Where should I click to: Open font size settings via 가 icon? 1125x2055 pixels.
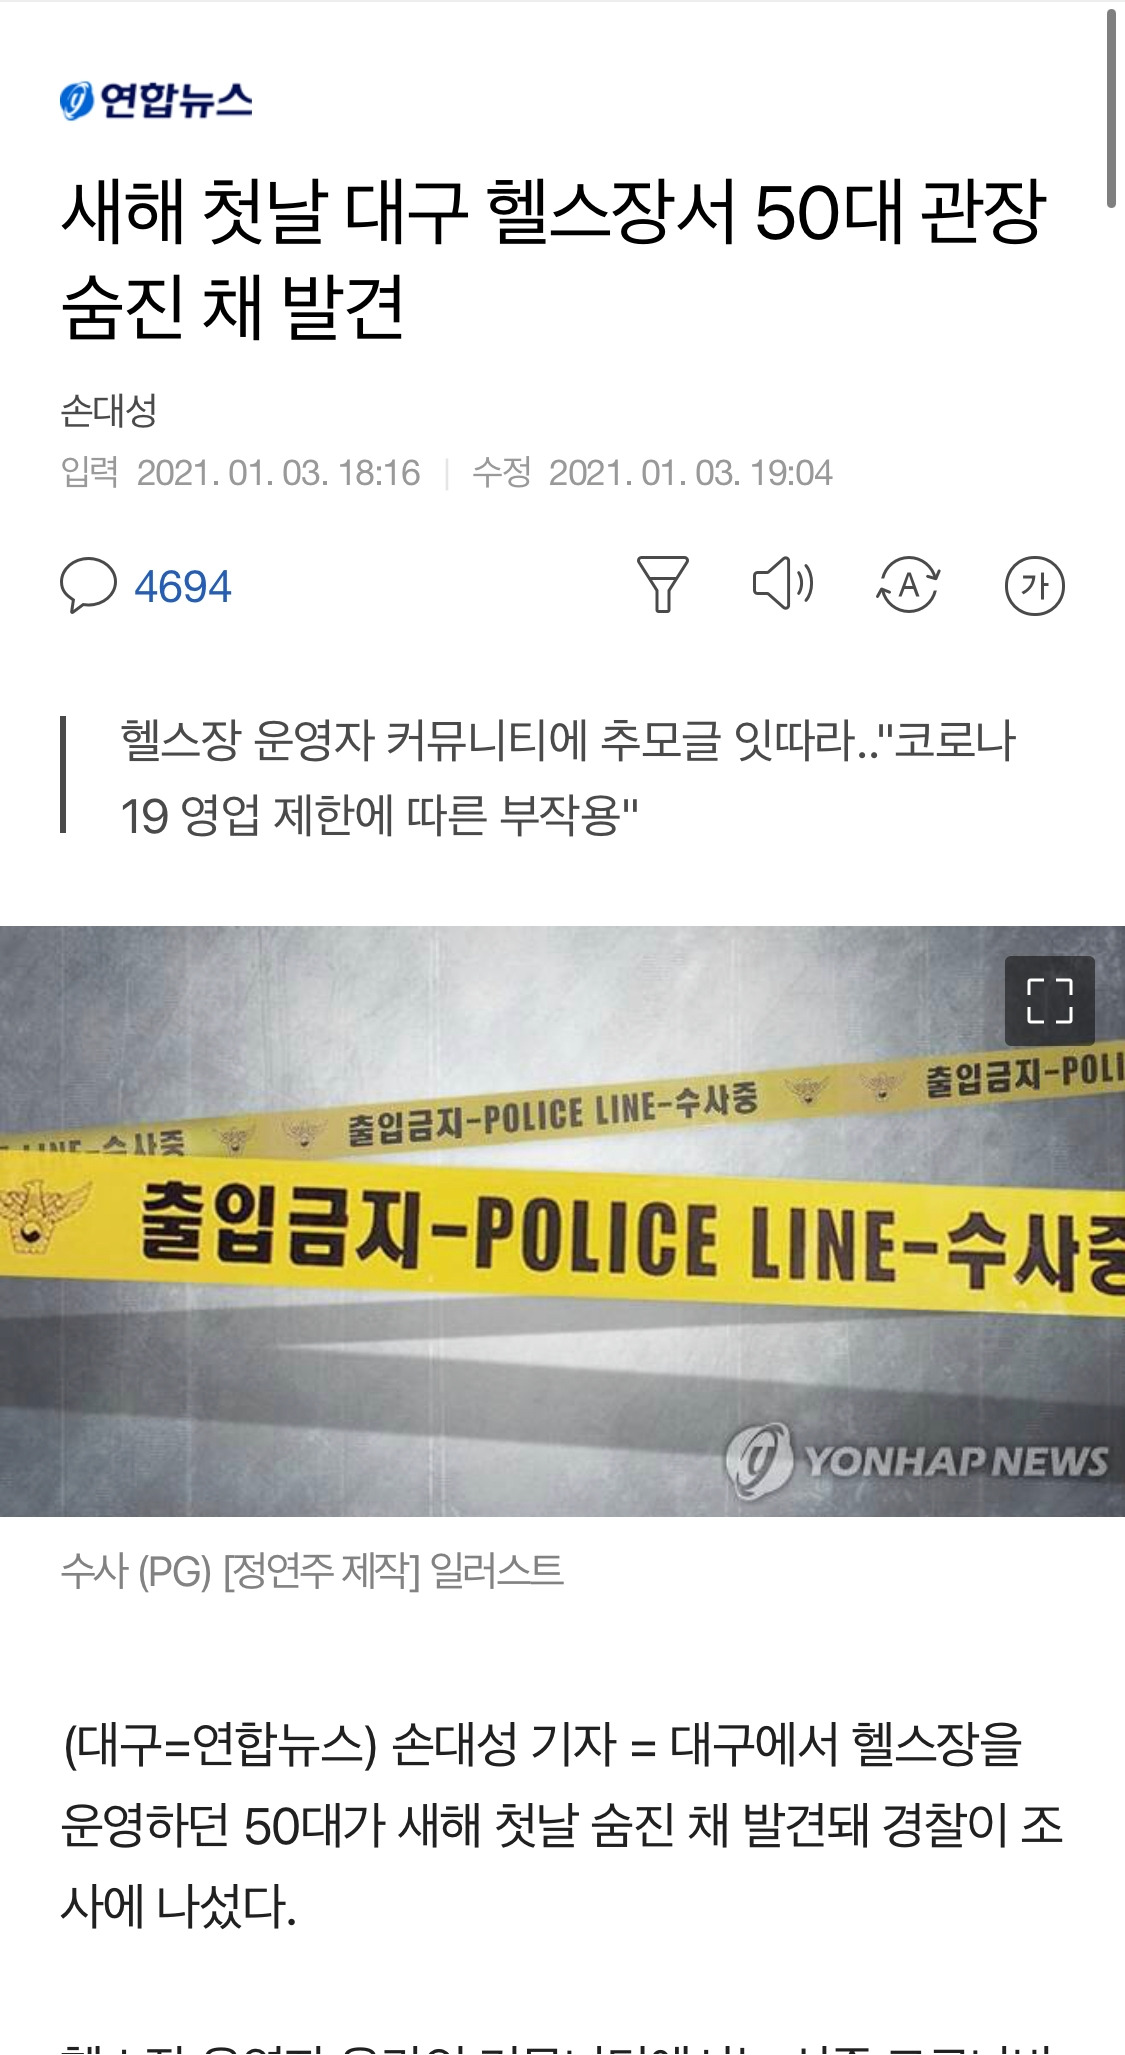[x=1034, y=586]
